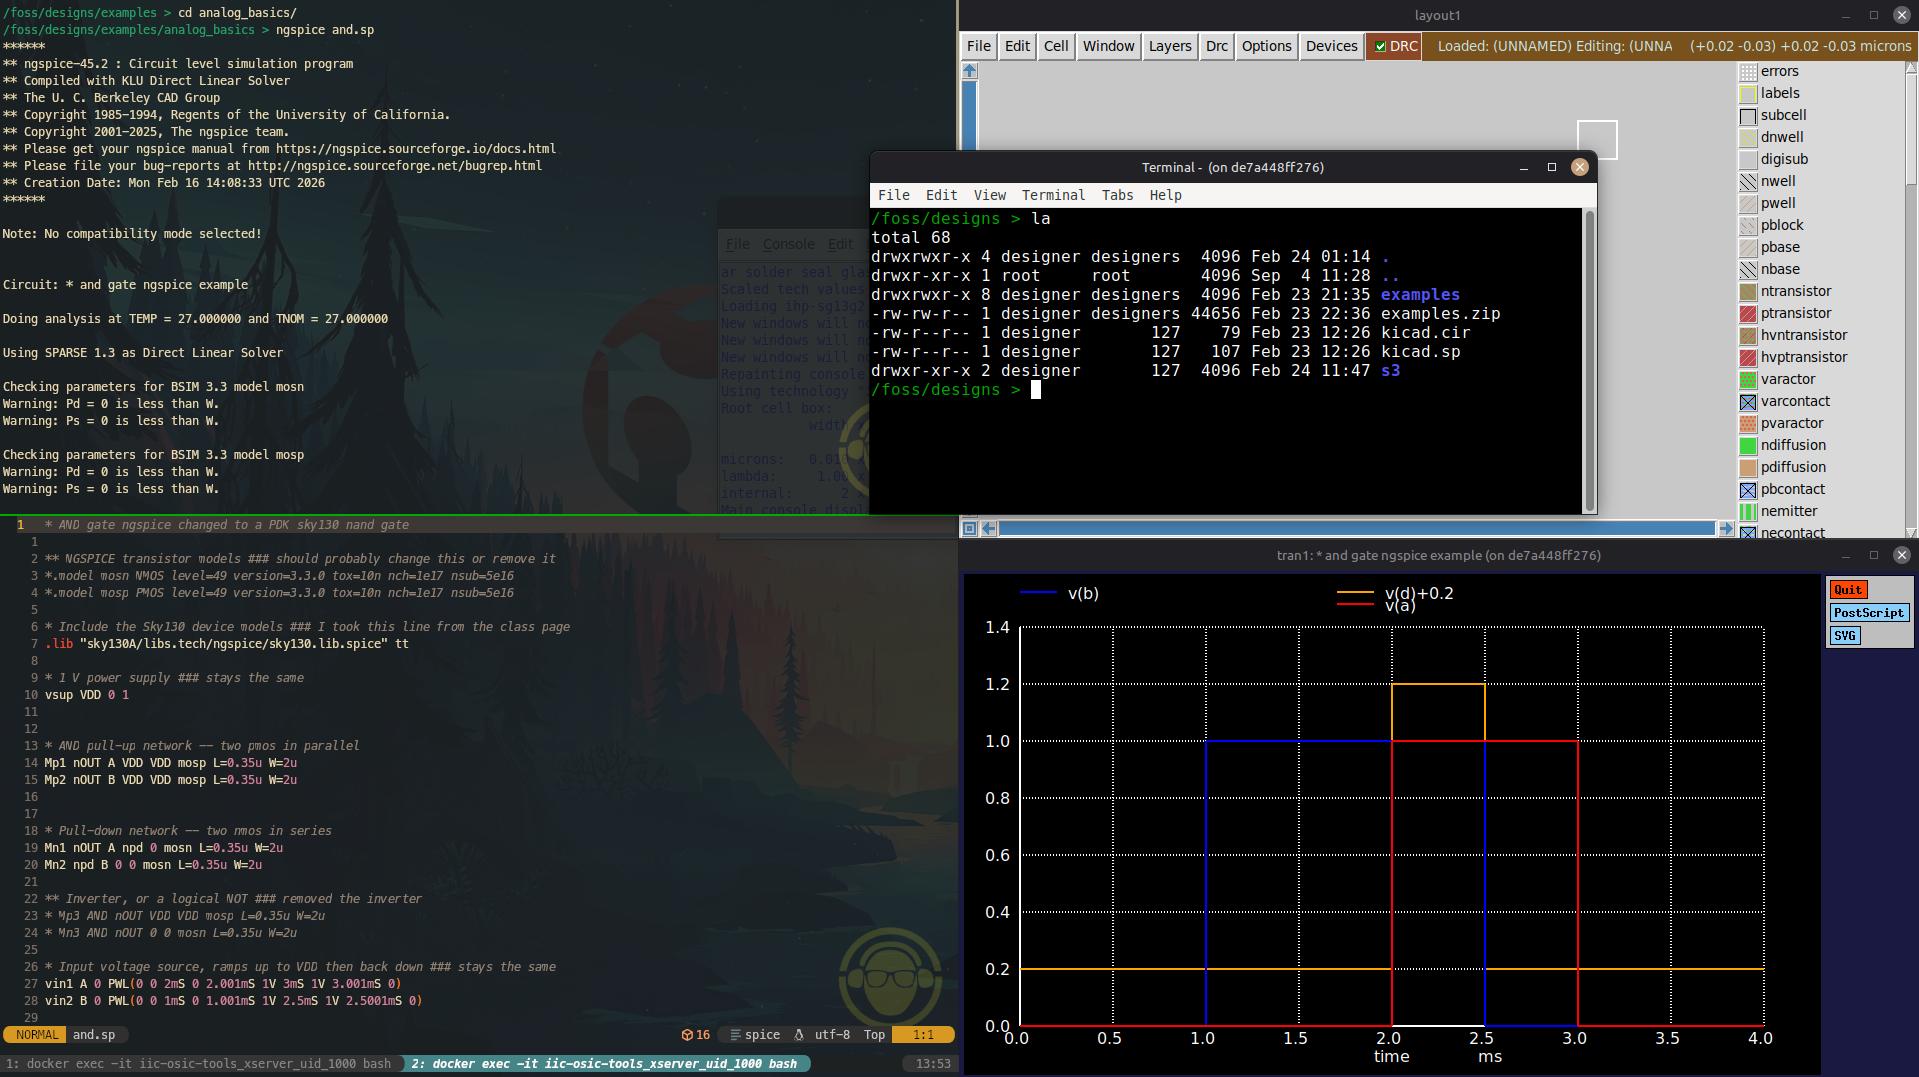Click the nemitter color swatch

point(1748,511)
